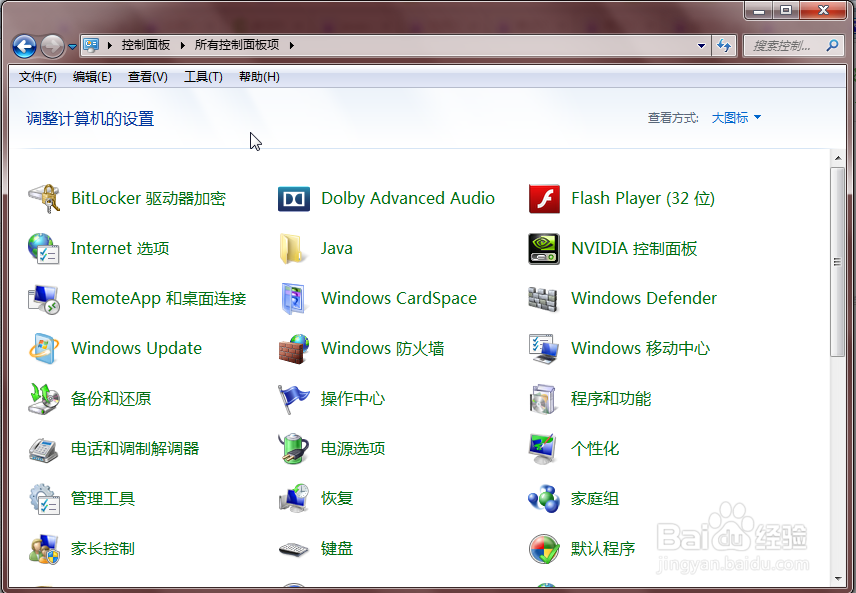Click the refresh button beside address bar
The width and height of the screenshot is (856, 593).
(x=724, y=45)
